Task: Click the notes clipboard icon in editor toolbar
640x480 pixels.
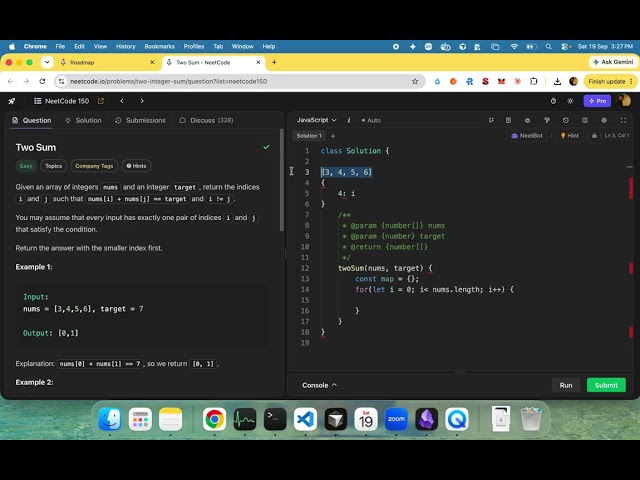Action: coord(508,120)
